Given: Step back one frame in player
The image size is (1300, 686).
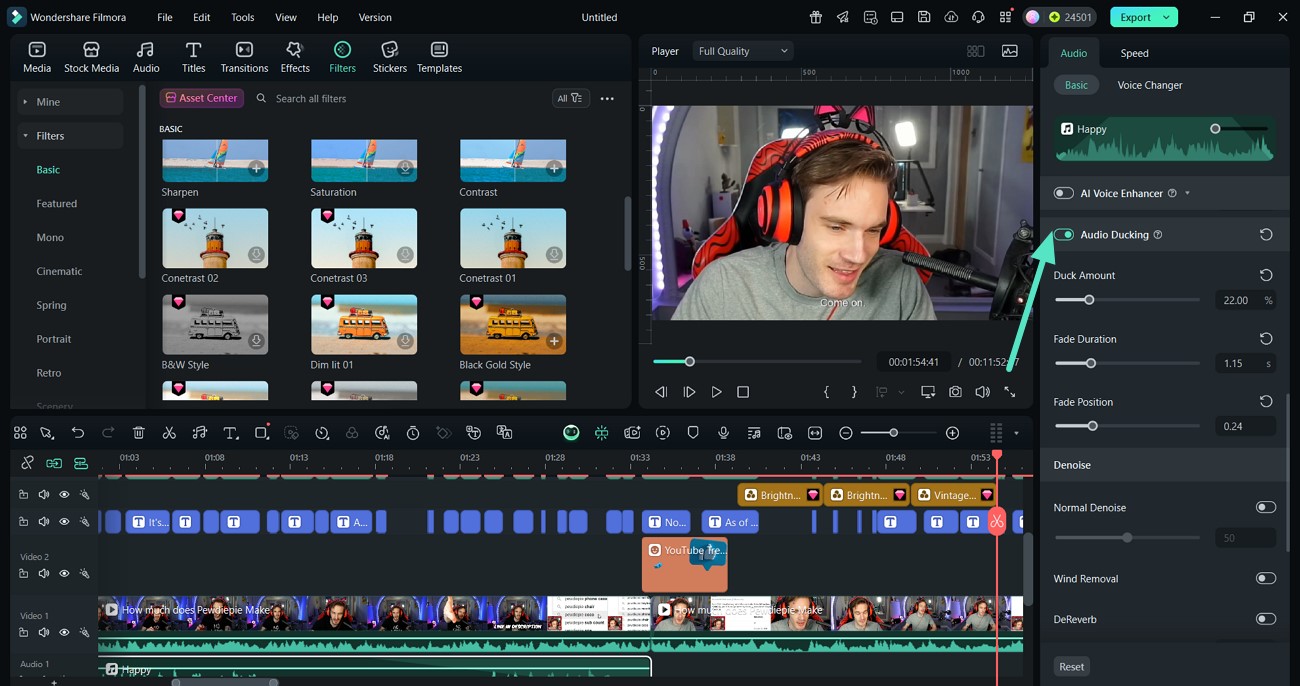Looking at the screenshot, I should point(661,392).
